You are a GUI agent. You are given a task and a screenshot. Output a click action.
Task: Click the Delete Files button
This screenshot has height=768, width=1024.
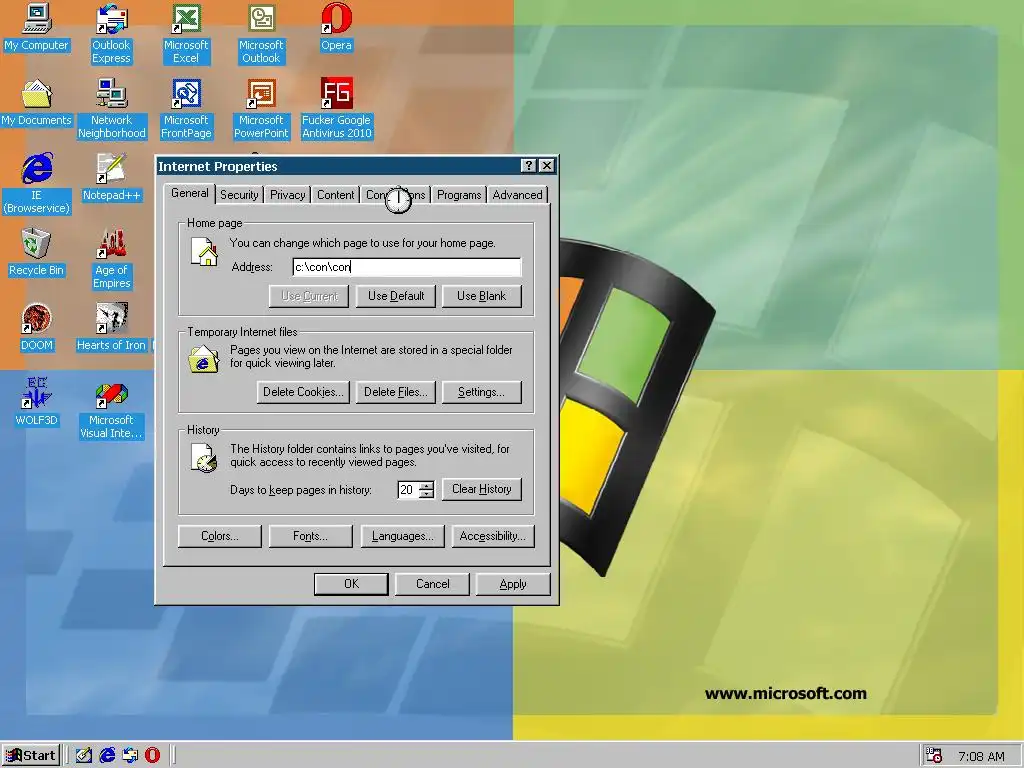396,392
